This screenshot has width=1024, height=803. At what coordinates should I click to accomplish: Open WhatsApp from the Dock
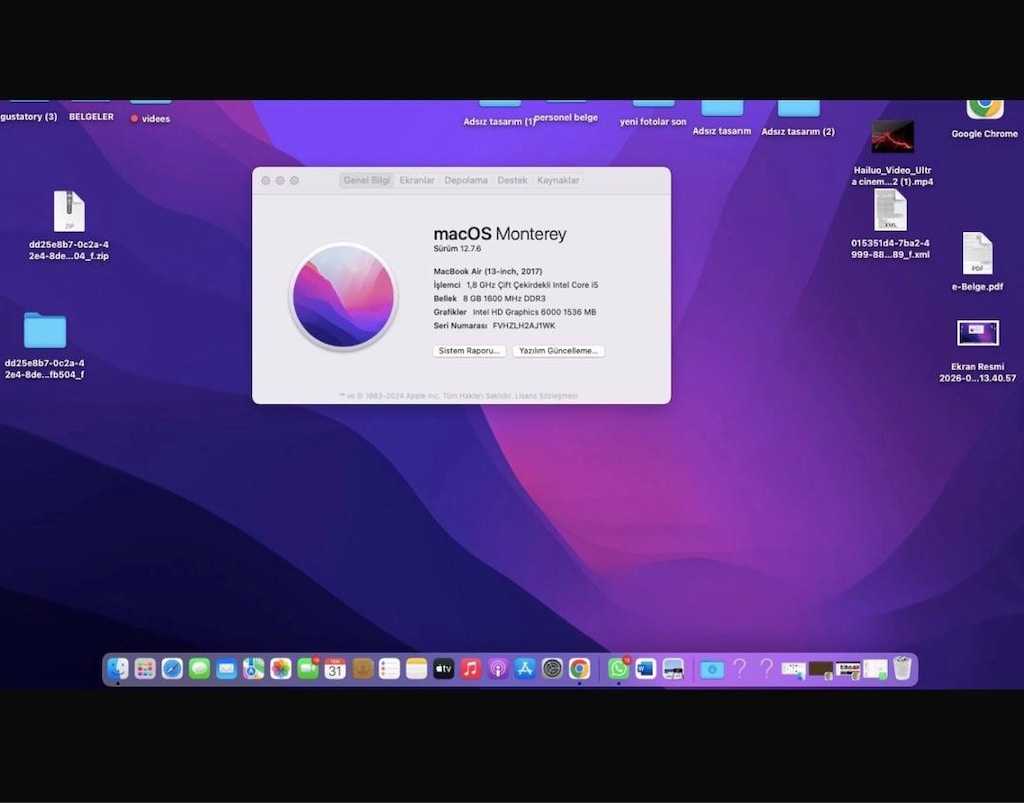pyautogui.click(x=618, y=669)
